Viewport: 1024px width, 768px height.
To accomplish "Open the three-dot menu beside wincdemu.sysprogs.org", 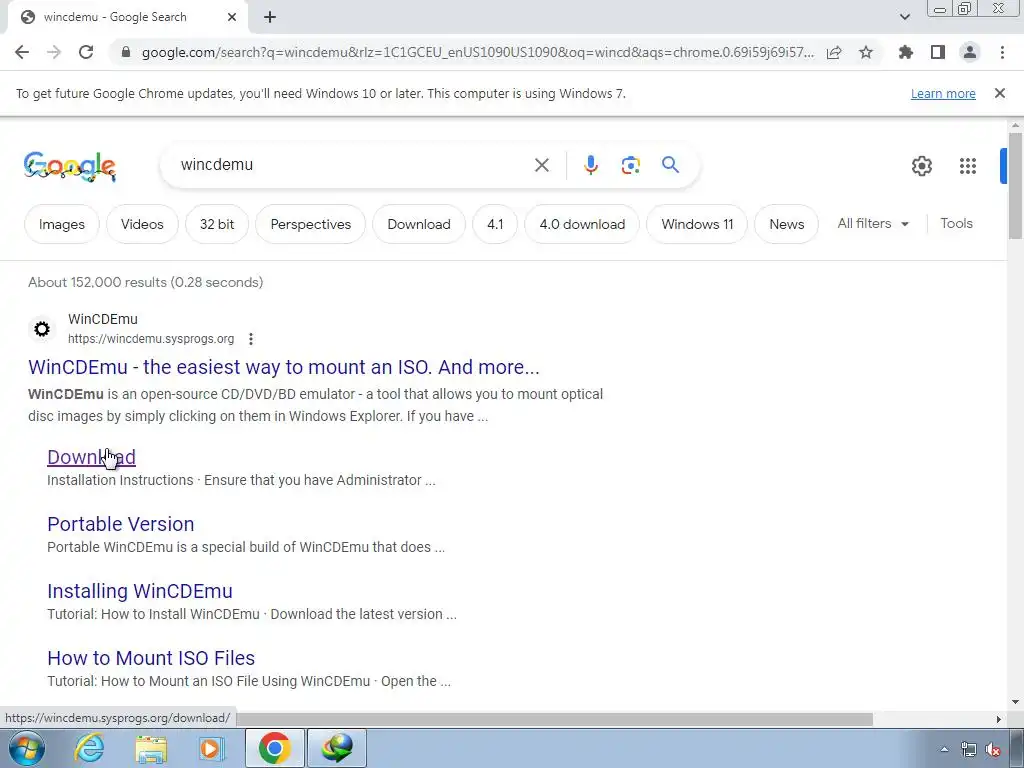I will (251, 338).
